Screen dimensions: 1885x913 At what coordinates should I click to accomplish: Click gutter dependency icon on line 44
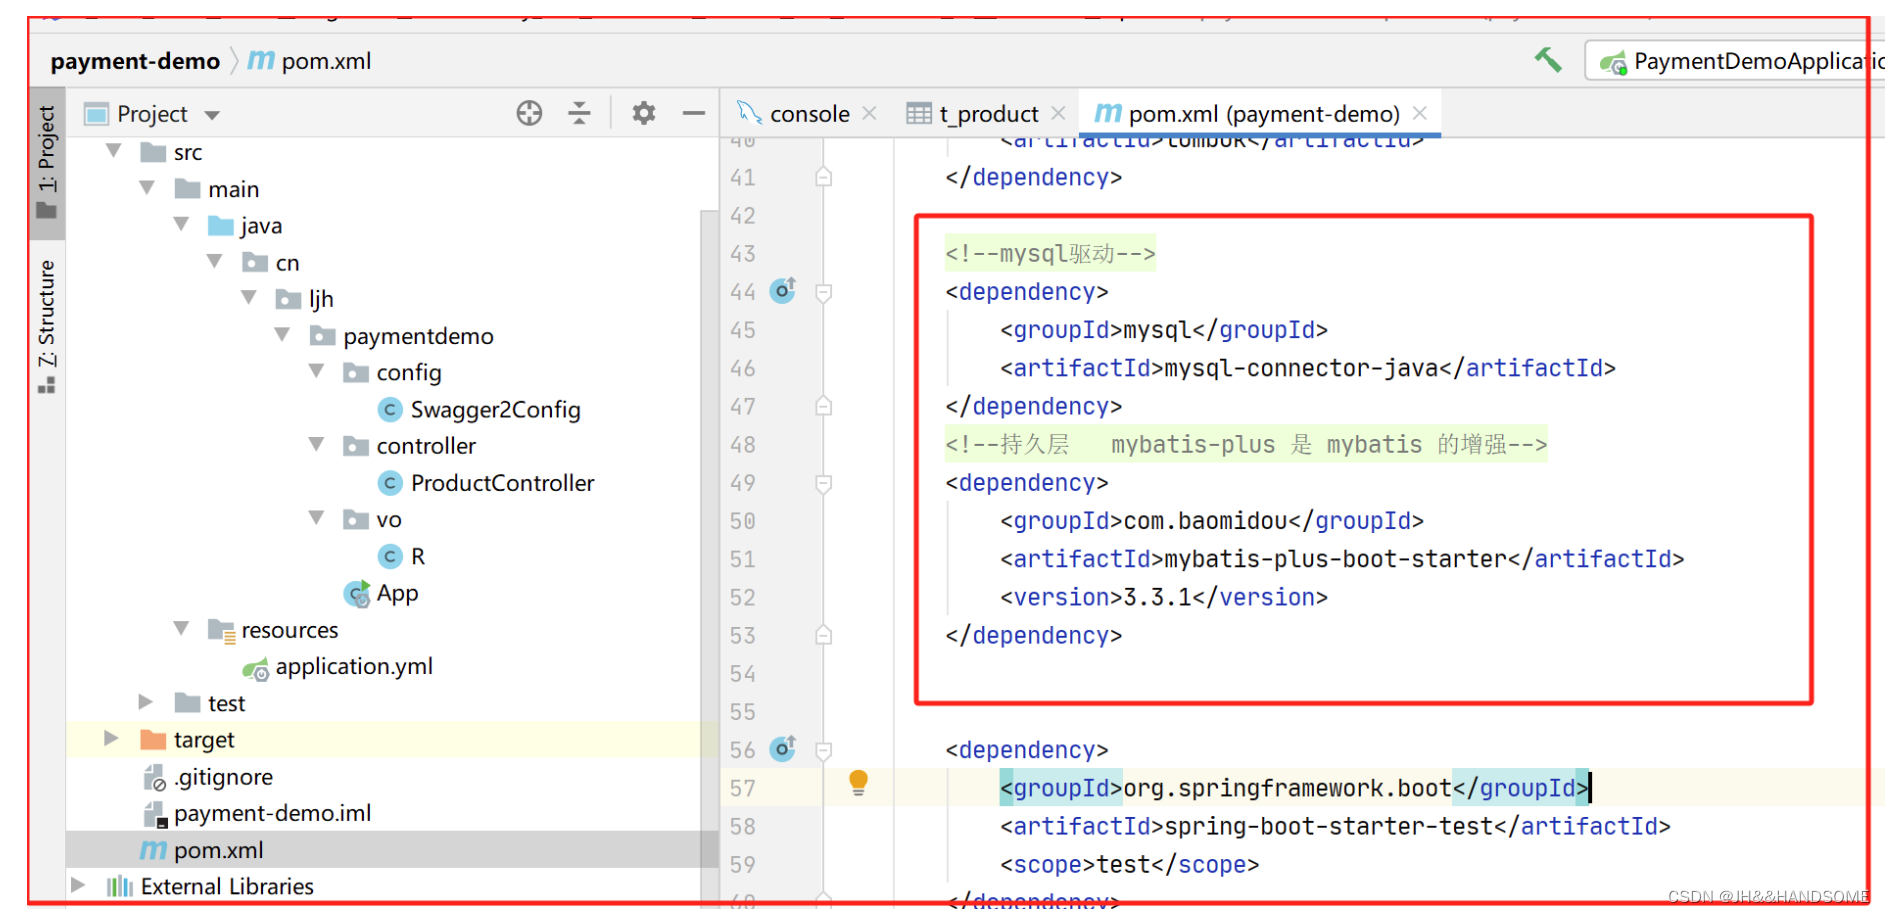pyautogui.click(x=783, y=291)
